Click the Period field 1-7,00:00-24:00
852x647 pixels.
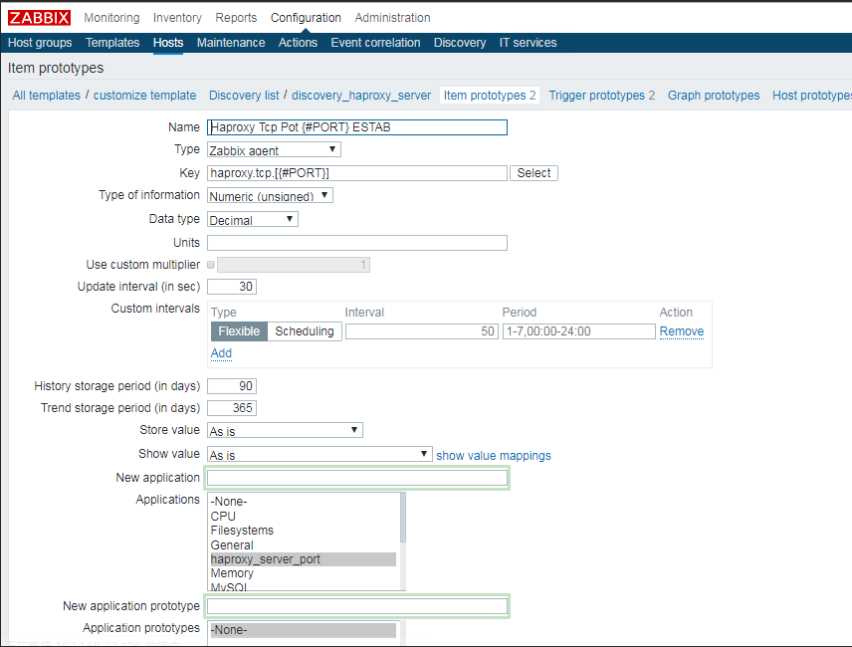click(579, 331)
